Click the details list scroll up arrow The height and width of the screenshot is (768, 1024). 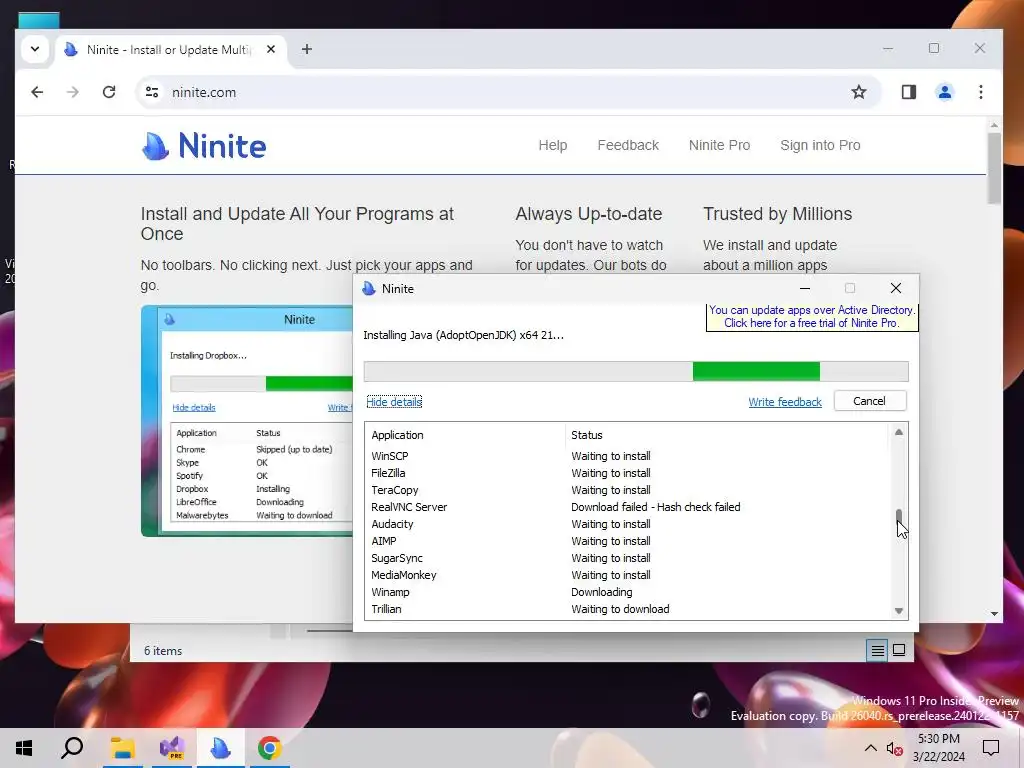(x=899, y=432)
